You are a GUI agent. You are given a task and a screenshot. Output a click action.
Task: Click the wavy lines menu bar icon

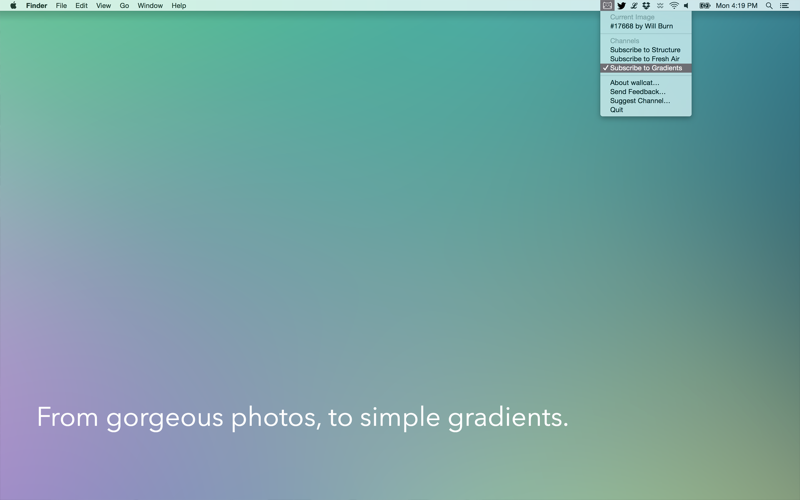(660, 6)
